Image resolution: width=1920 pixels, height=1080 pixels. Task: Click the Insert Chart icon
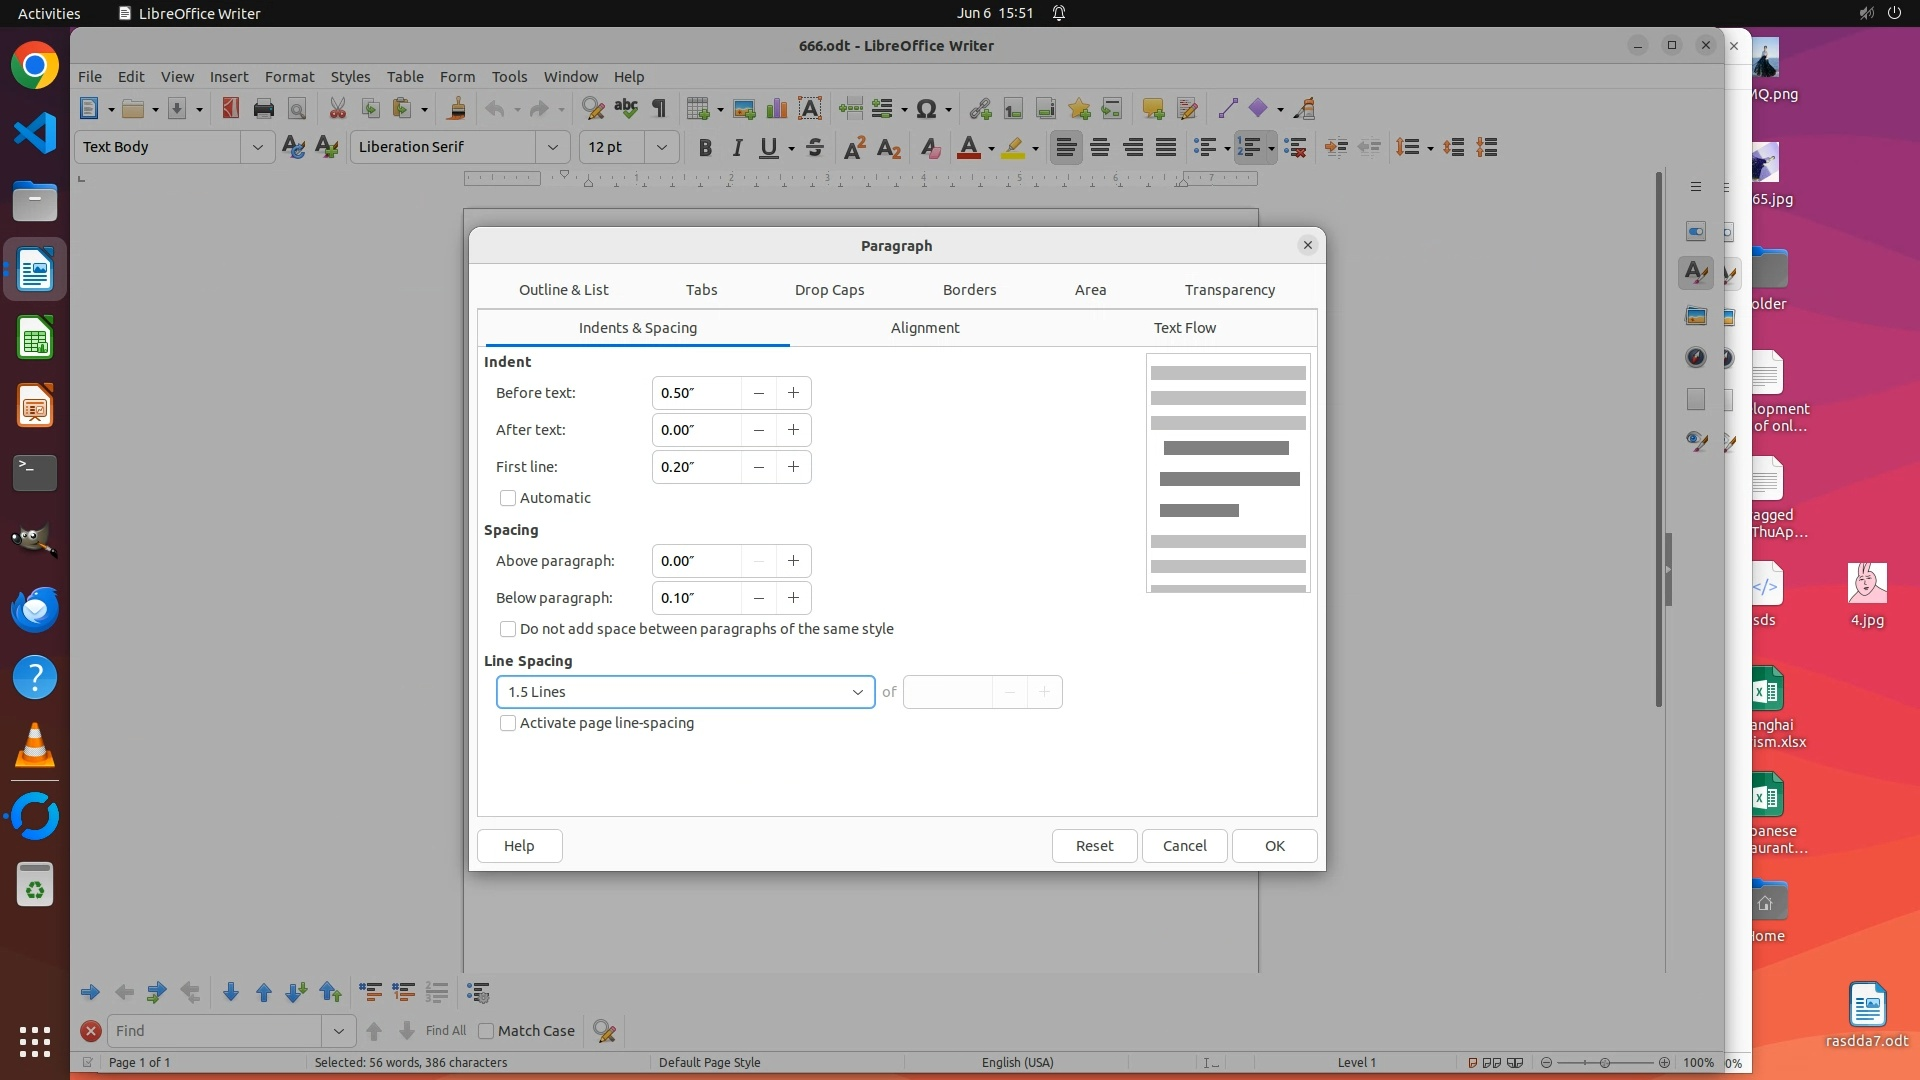click(777, 109)
